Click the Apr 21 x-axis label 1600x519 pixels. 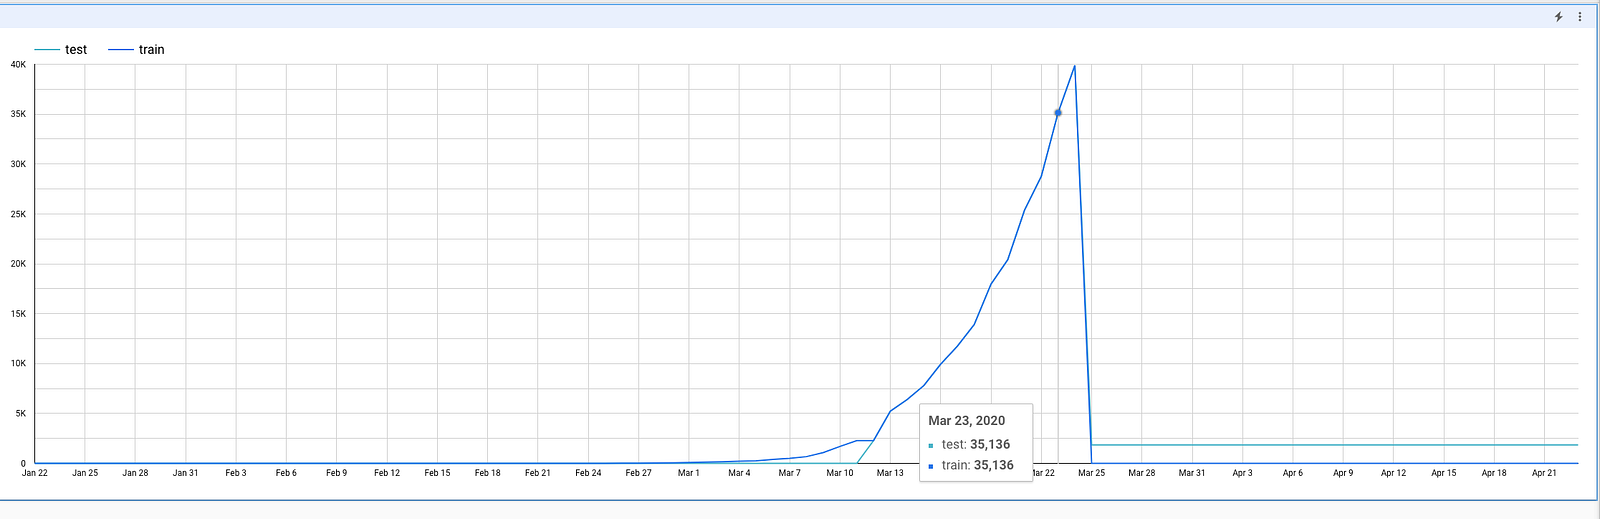coord(1544,473)
